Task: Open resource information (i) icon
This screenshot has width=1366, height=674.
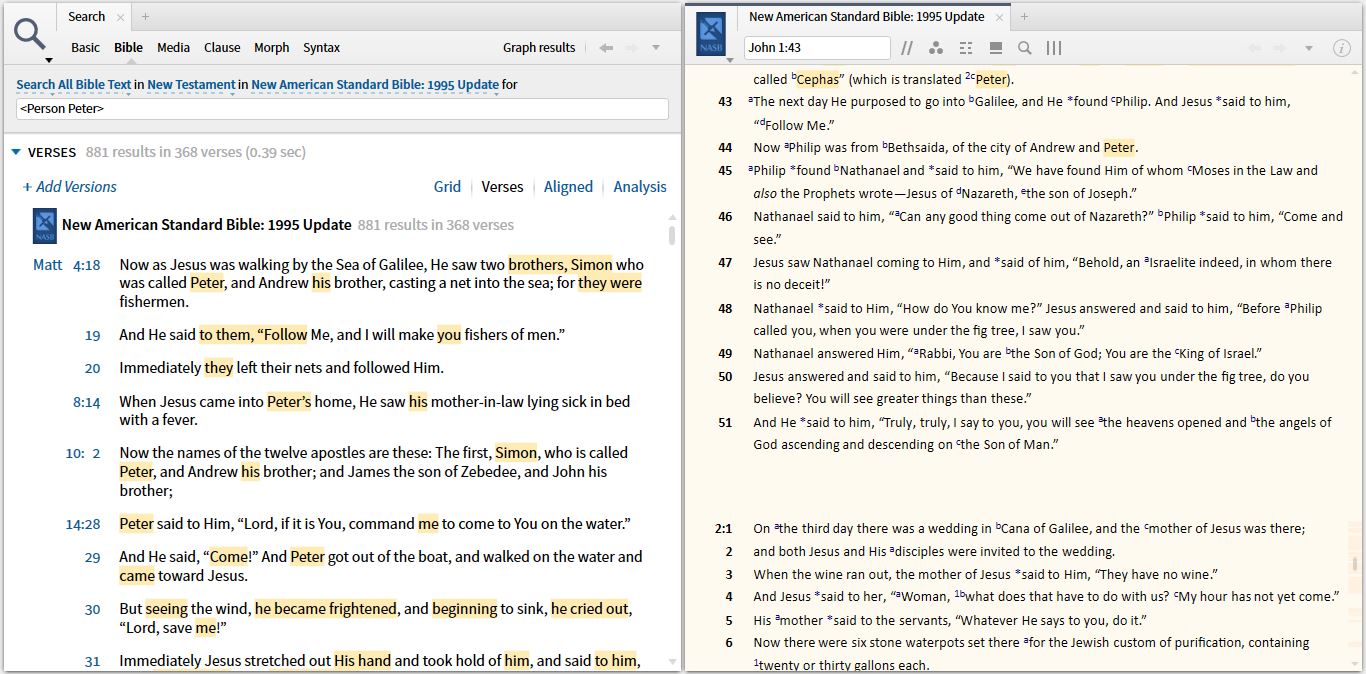Action: (x=1342, y=48)
